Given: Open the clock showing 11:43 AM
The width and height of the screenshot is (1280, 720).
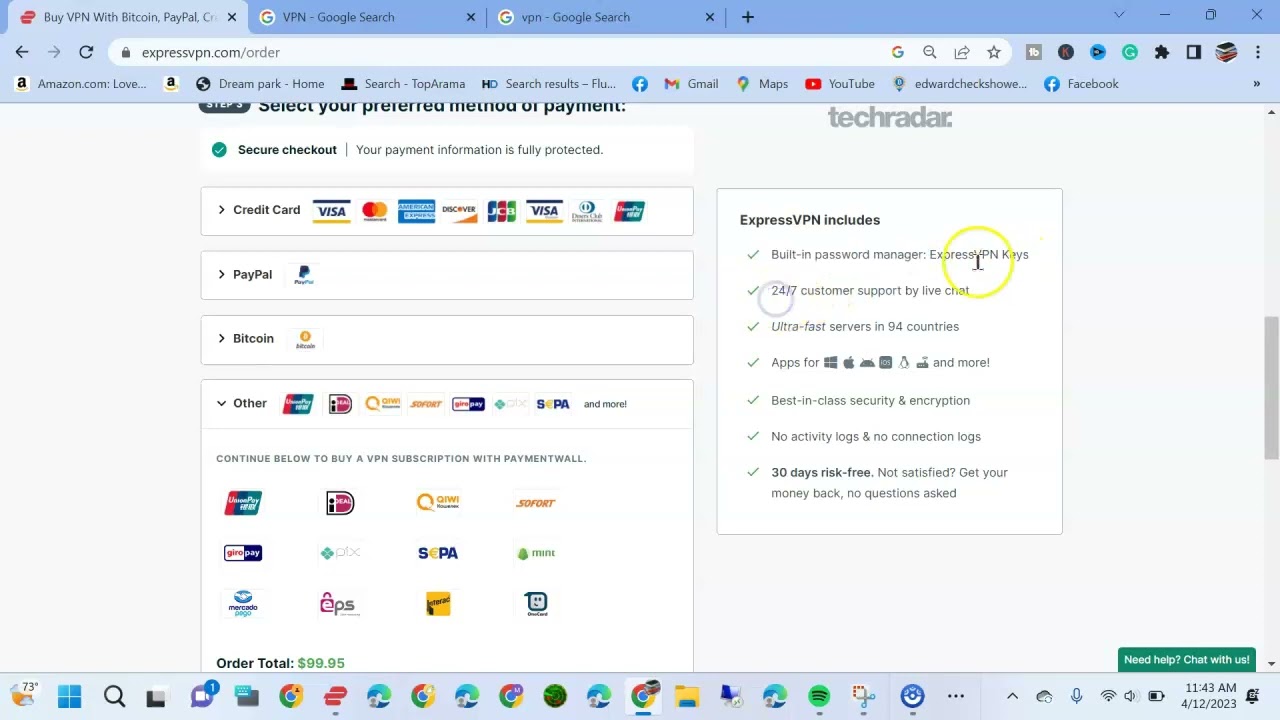Looking at the screenshot, I should (1209, 696).
